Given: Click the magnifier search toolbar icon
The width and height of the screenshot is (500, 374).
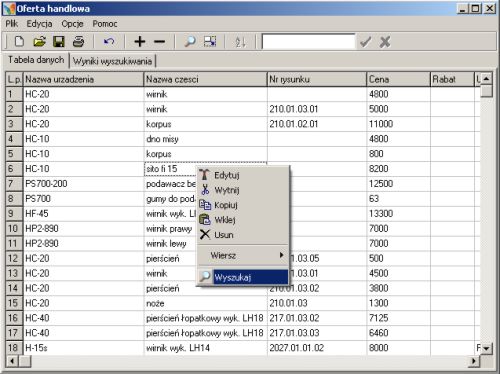Looking at the screenshot, I should (190, 42).
